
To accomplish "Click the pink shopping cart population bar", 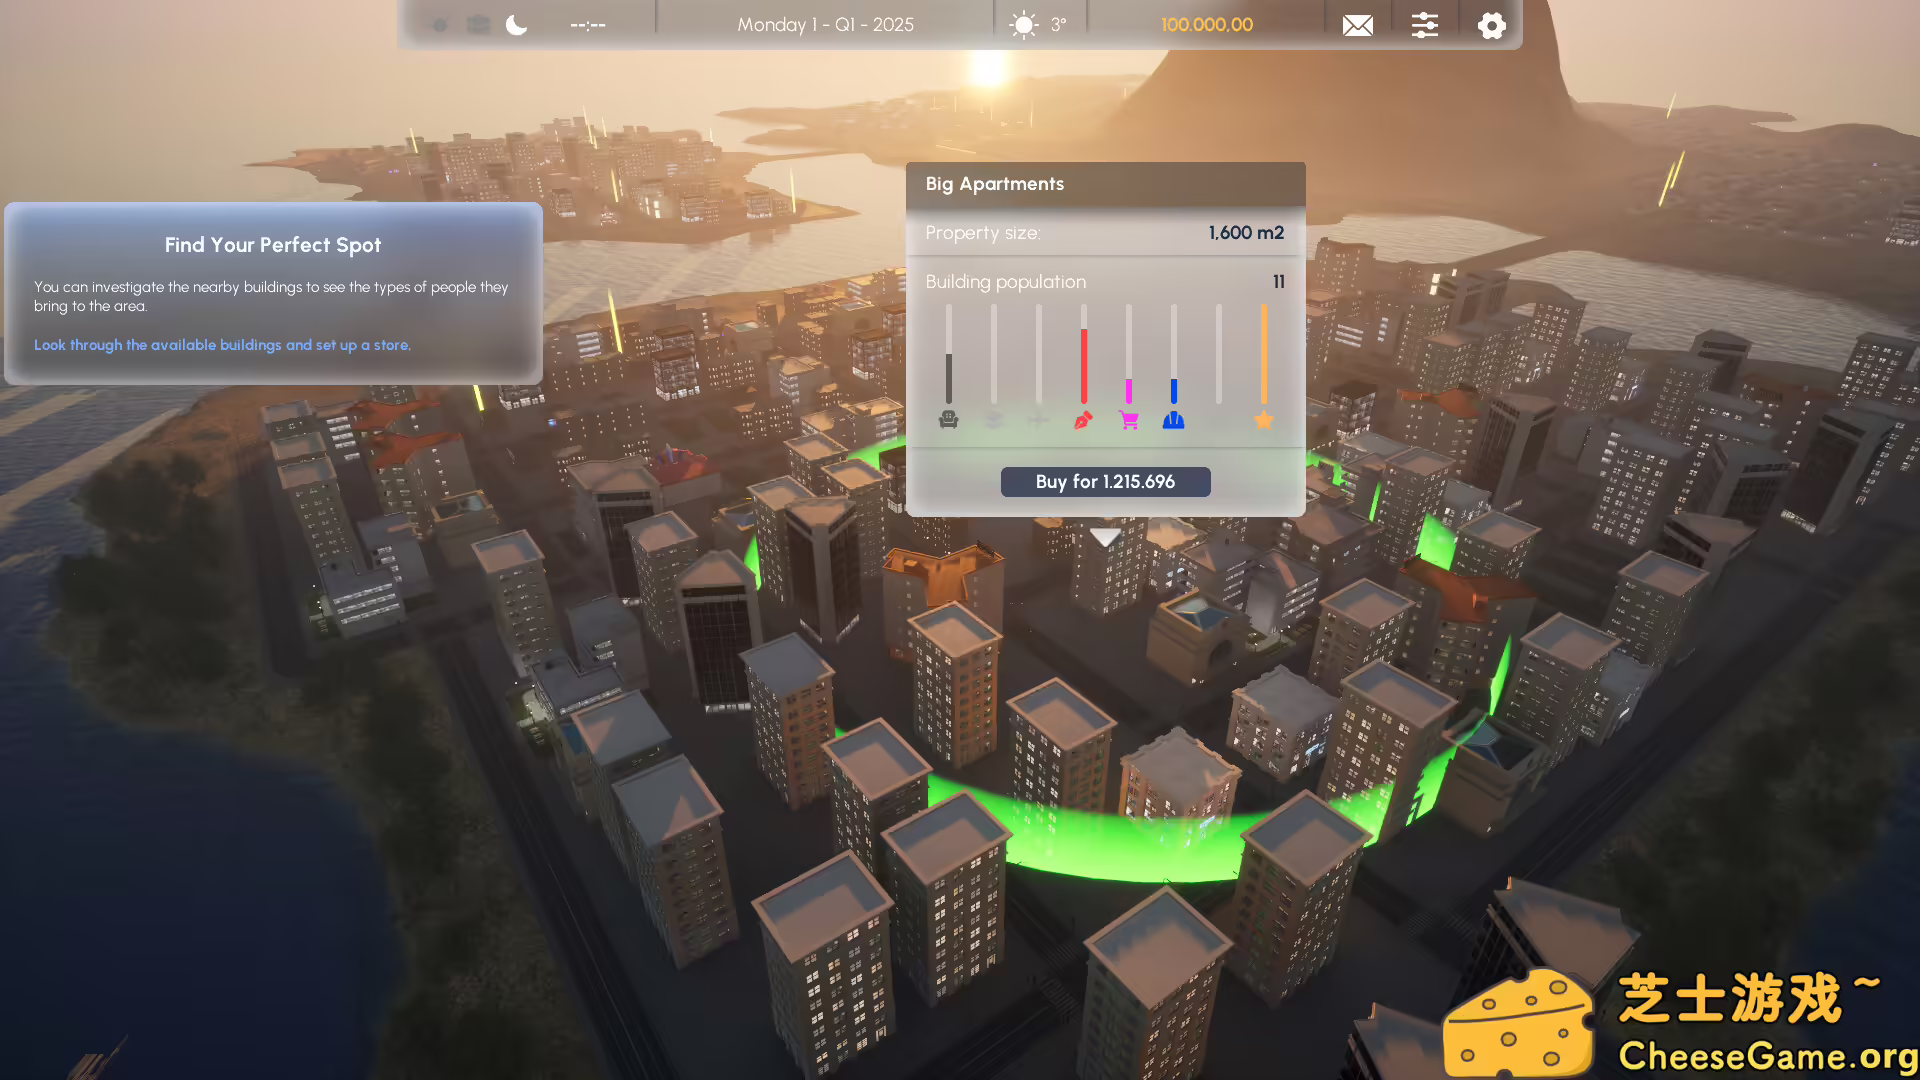I will [1129, 354].
